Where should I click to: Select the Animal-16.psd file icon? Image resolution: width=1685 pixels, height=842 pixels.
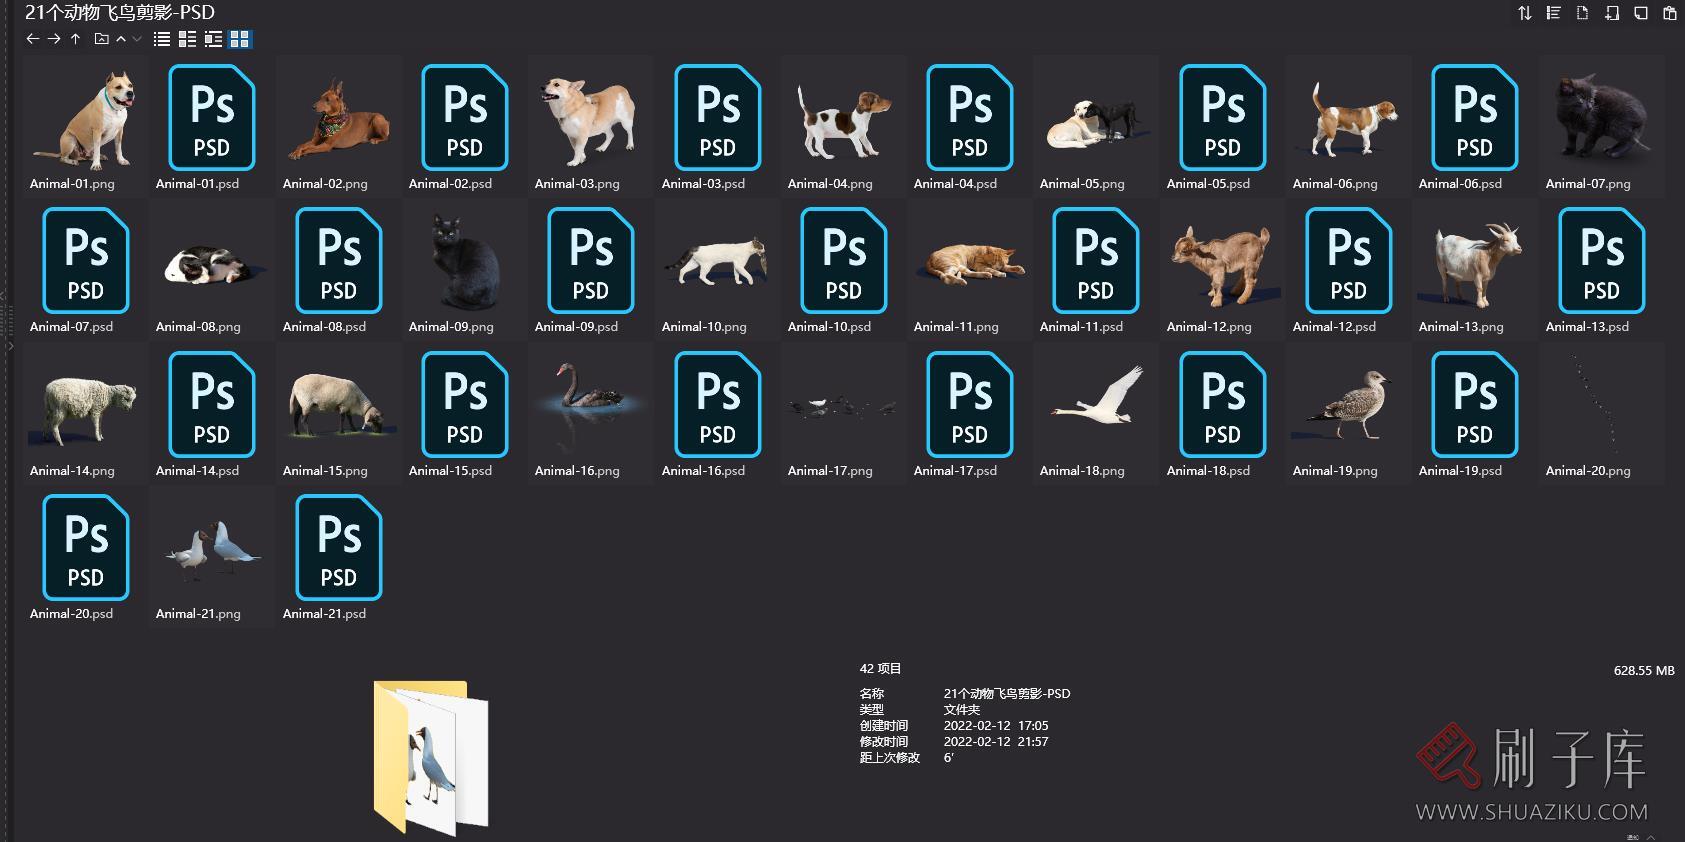click(717, 405)
